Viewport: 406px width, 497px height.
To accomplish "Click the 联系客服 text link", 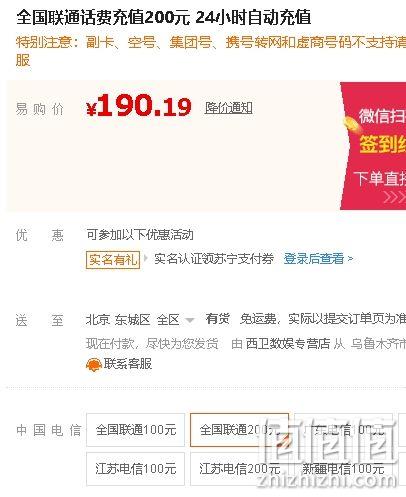I will (x=128, y=364).
